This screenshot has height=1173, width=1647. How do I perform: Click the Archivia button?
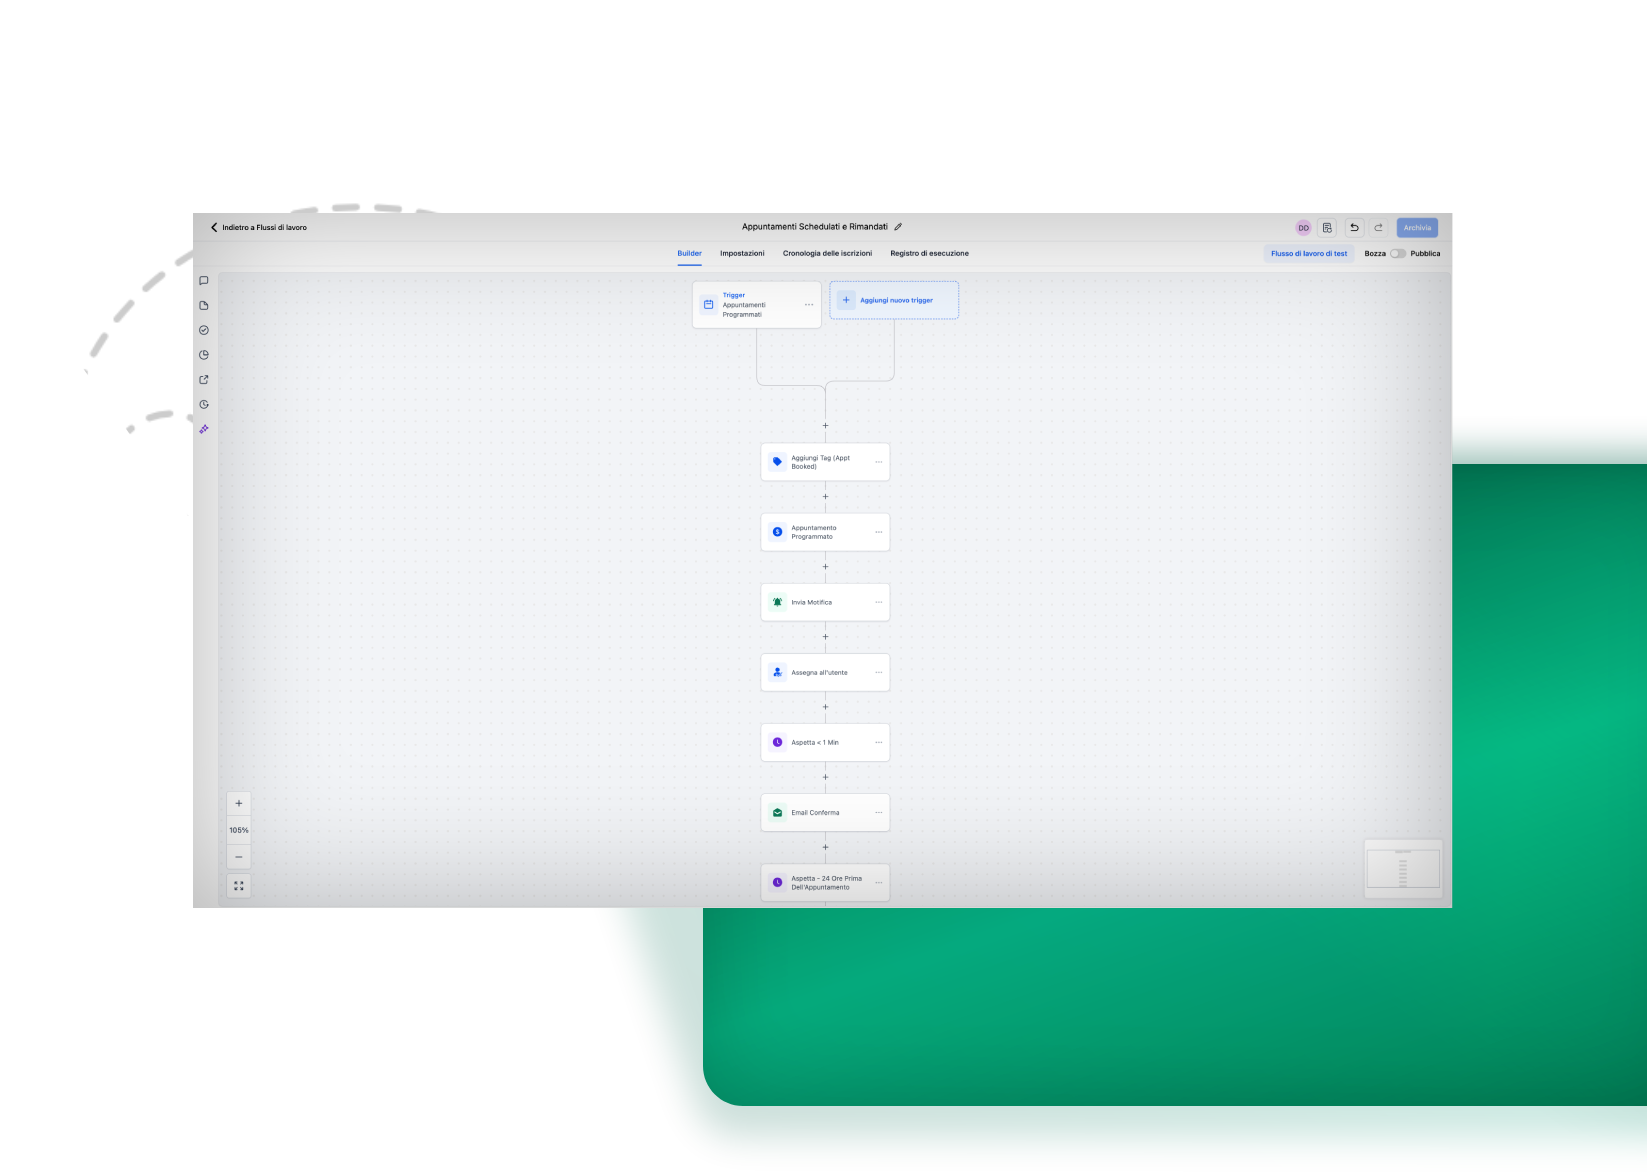[x=1417, y=228]
